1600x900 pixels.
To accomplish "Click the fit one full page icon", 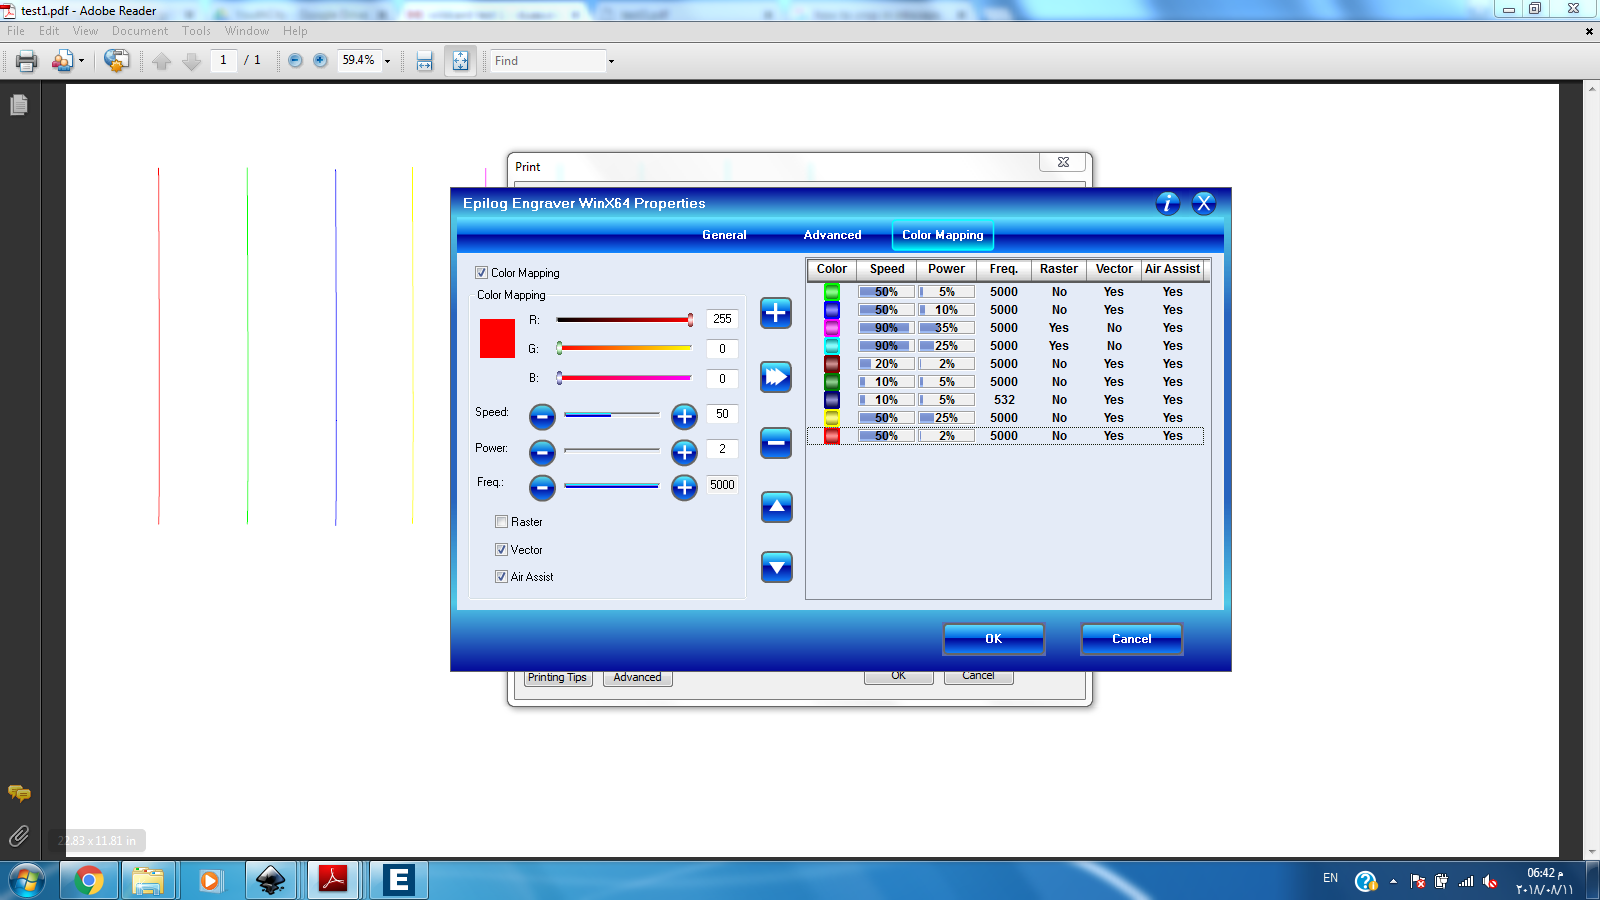I will pyautogui.click(x=460, y=61).
